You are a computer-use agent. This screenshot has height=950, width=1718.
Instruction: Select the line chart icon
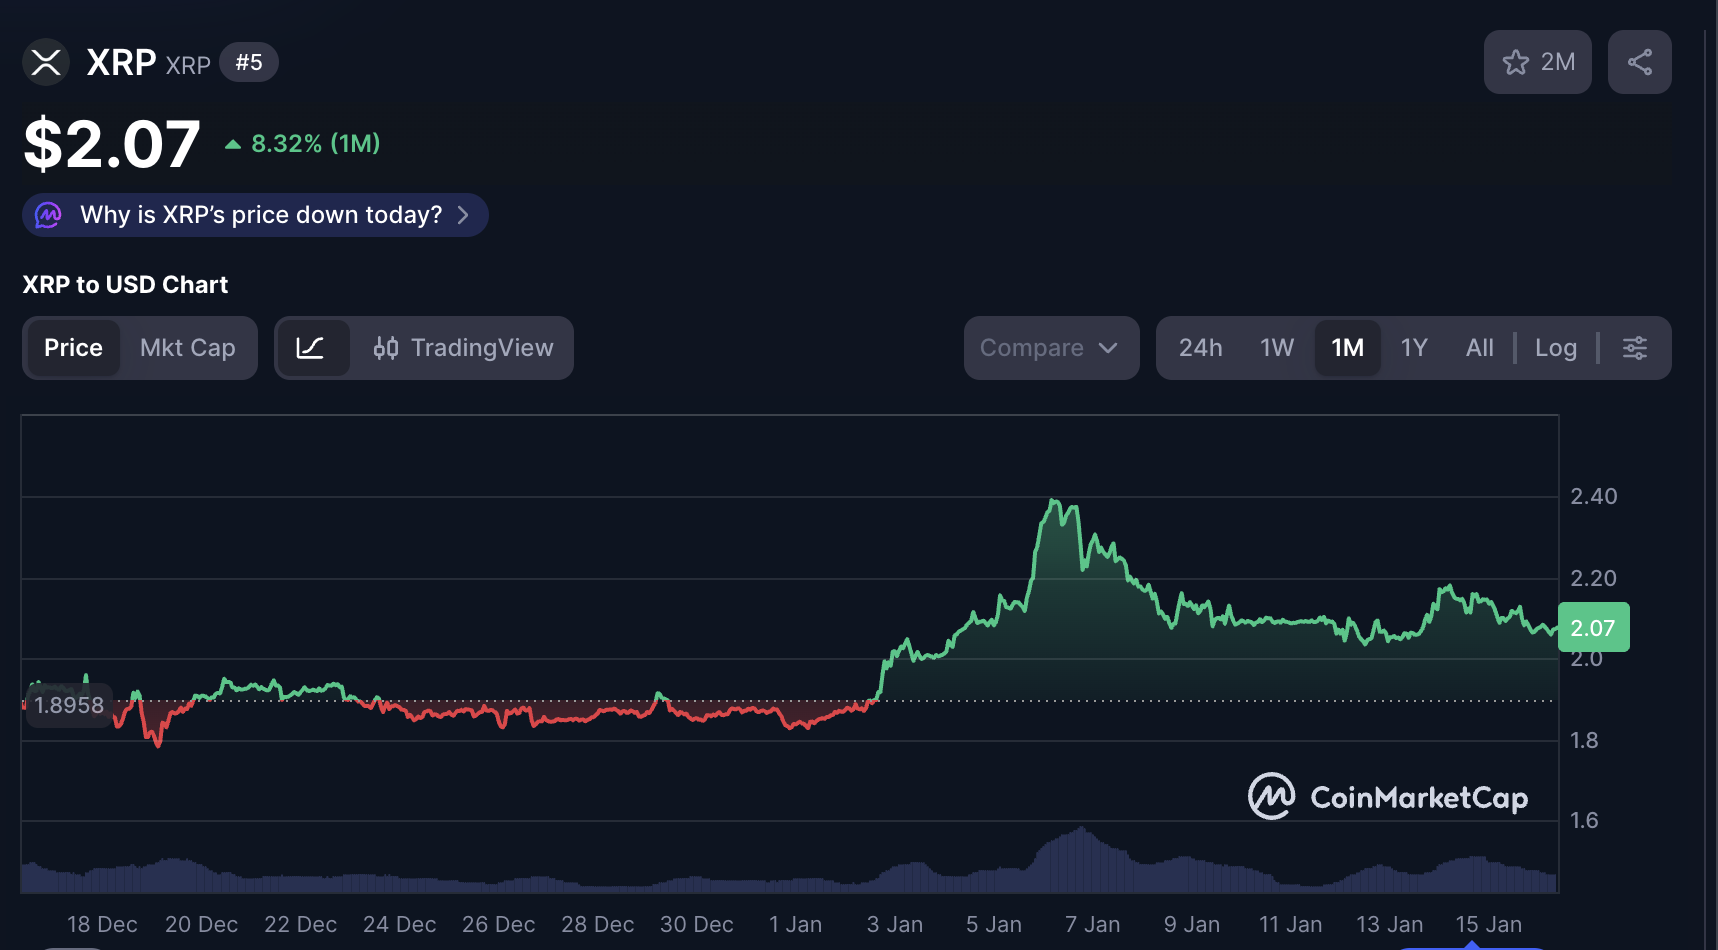[x=313, y=348]
